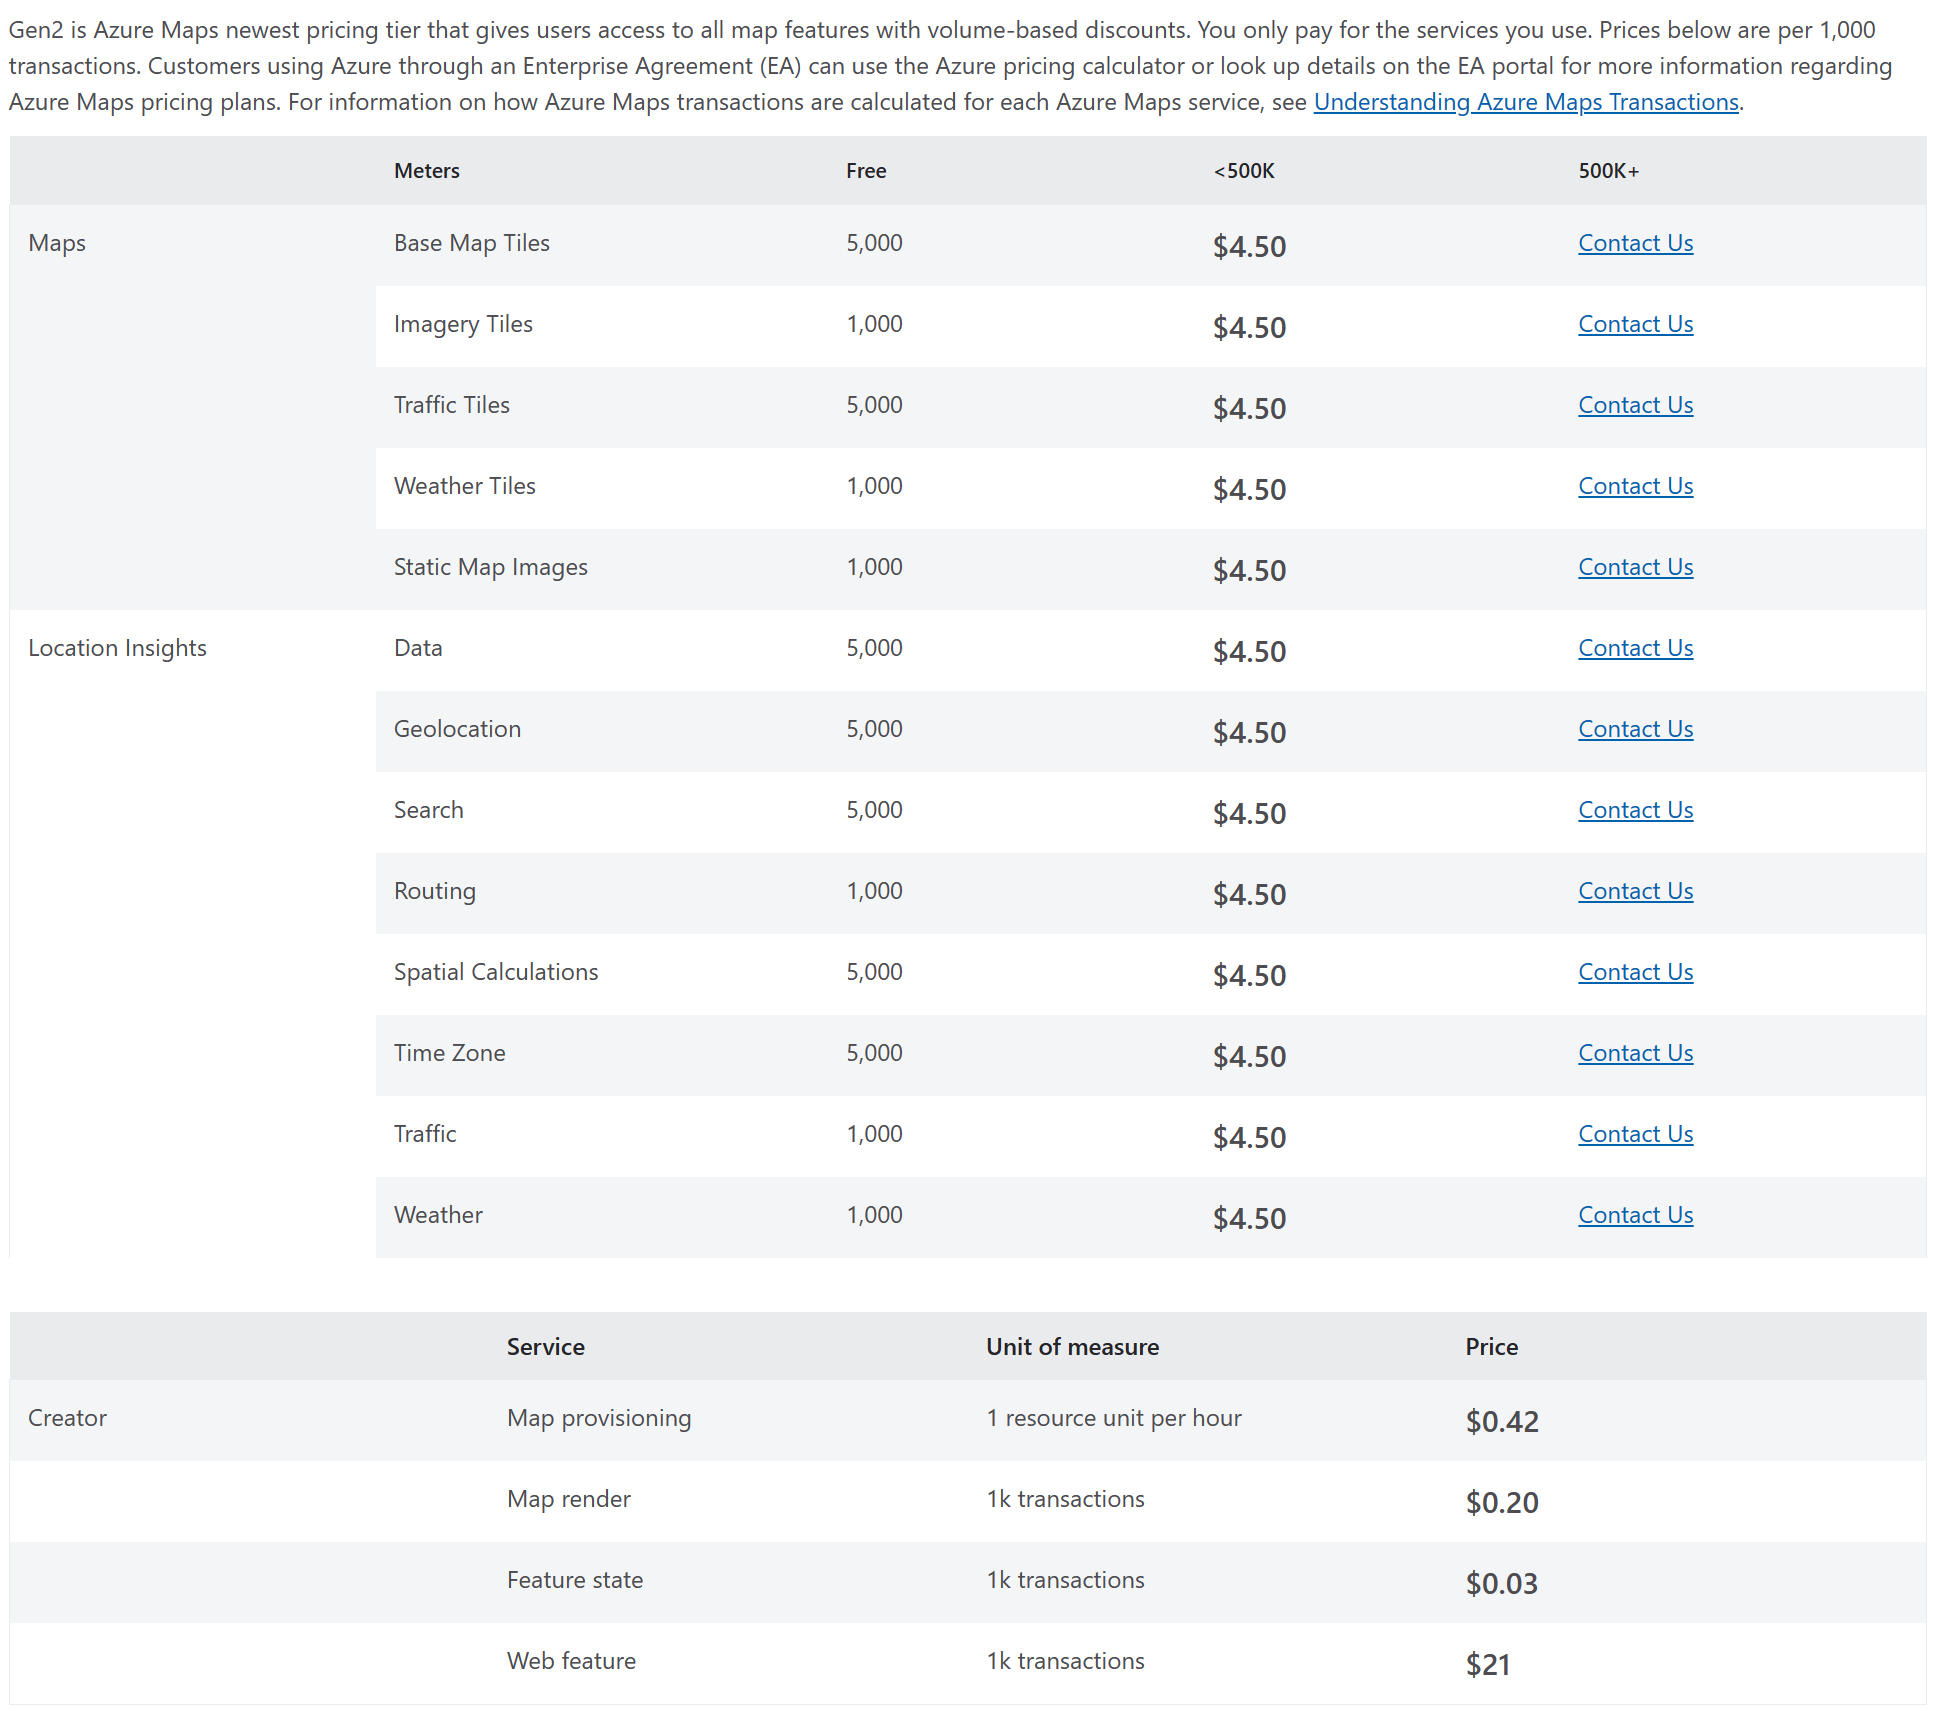Click the "Data" meter name
The image size is (1938, 1713).
coord(418,648)
